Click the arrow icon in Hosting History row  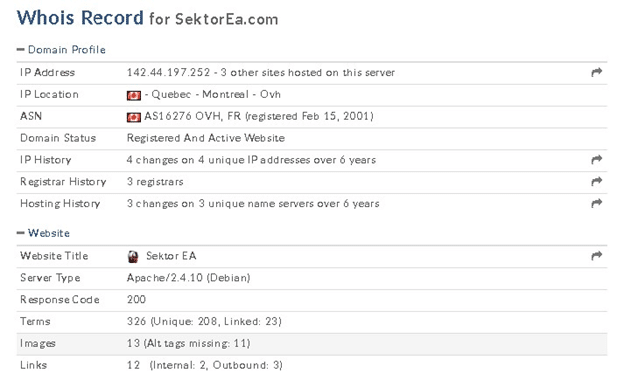pyautogui.click(x=597, y=203)
